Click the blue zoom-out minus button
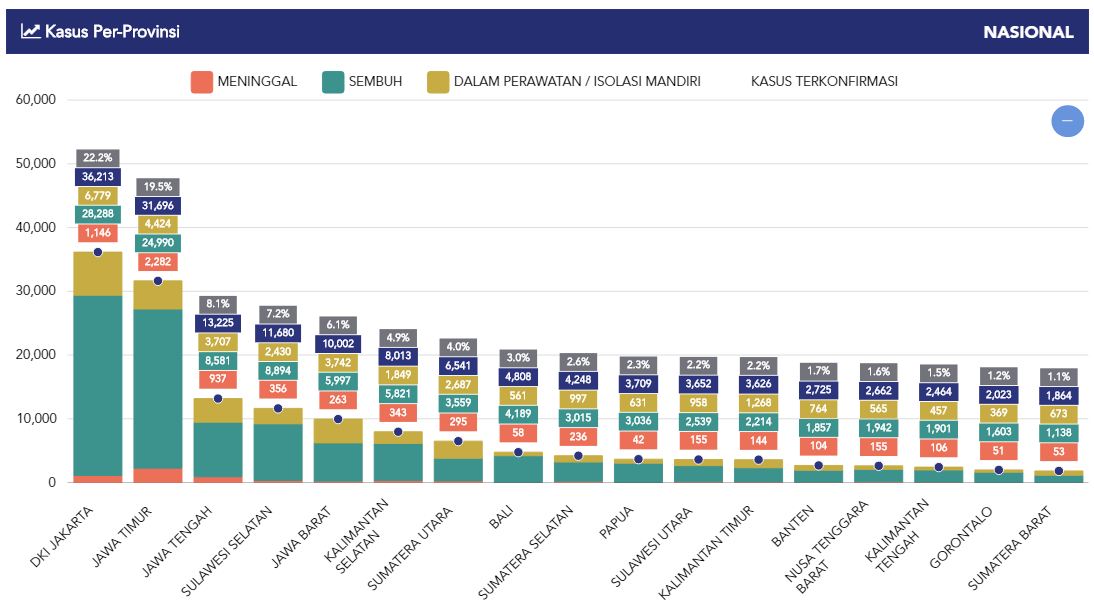Screen dimensions: 1094x601 (x=1067, y=120)
